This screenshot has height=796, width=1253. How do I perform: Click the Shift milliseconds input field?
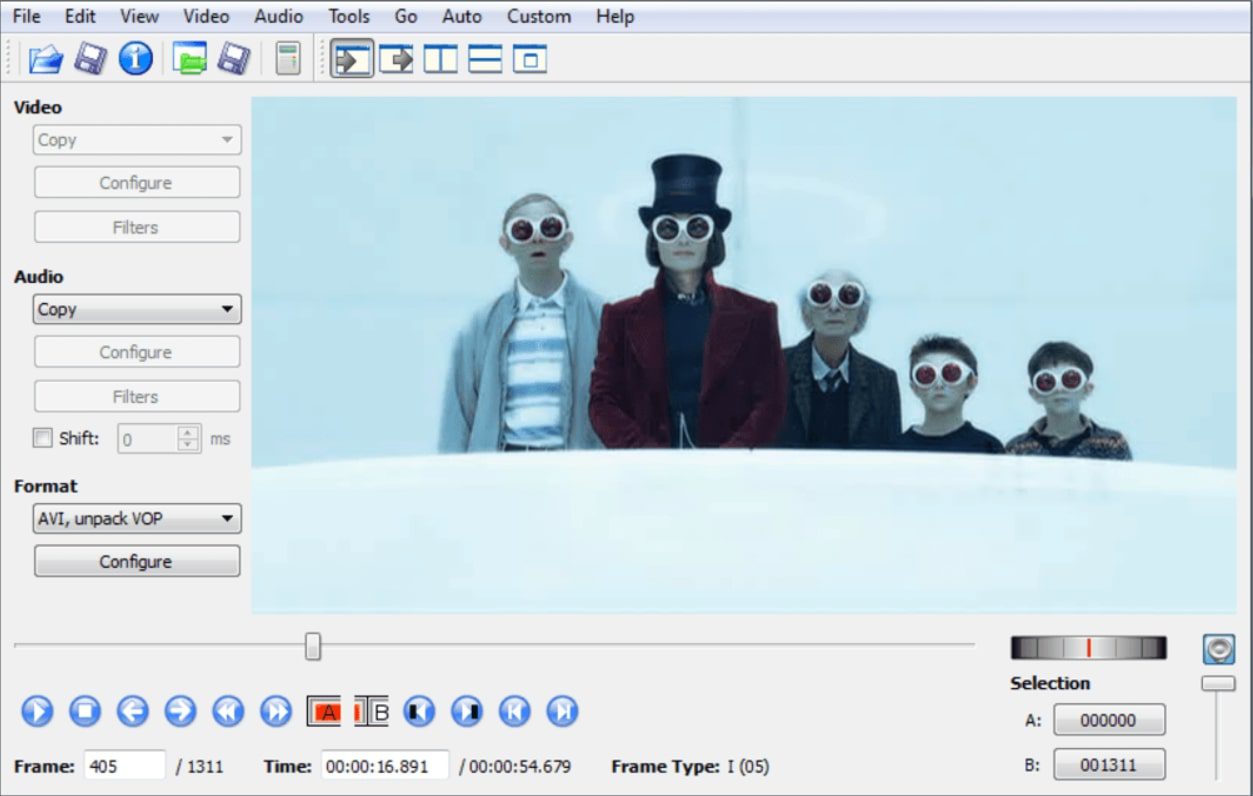point(148,438)
